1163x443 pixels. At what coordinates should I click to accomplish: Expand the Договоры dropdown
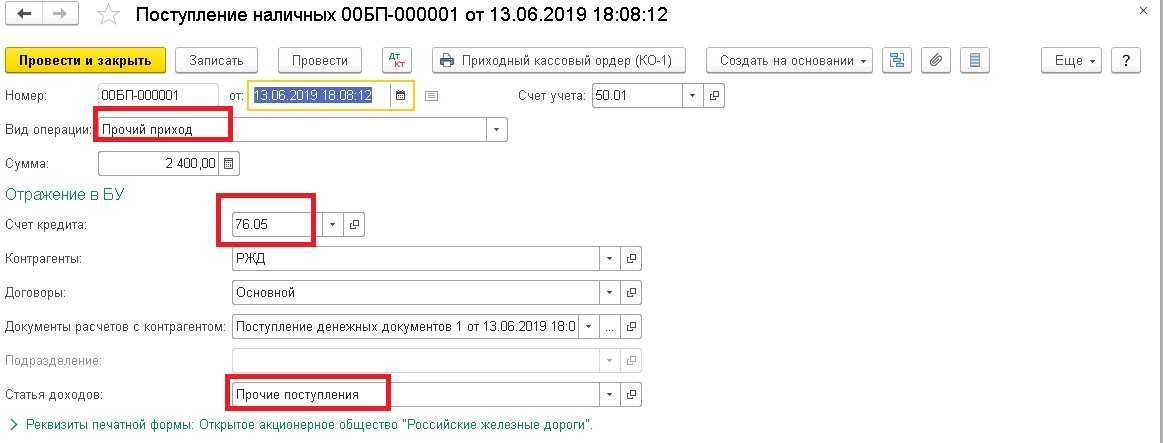click(610, 292)
